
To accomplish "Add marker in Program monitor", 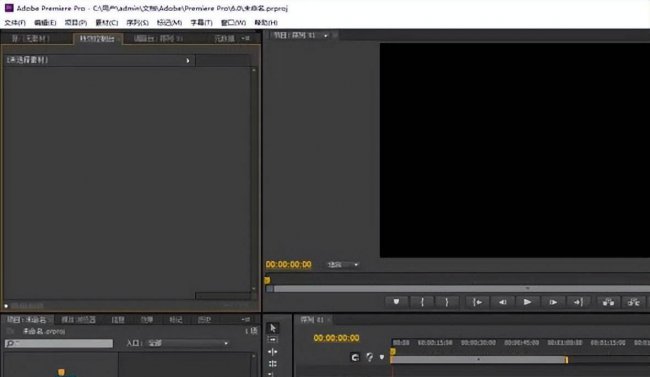I will (x=396, y=302).
